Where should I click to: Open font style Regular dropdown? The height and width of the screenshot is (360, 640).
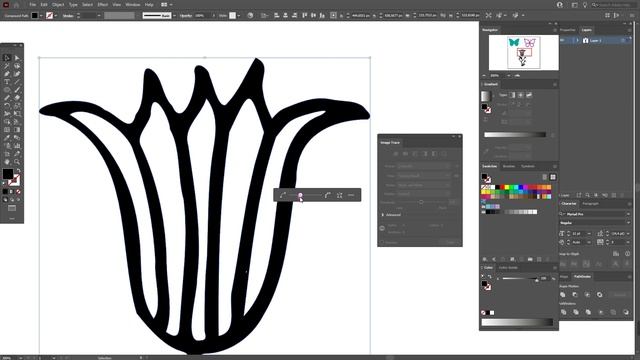628,223
